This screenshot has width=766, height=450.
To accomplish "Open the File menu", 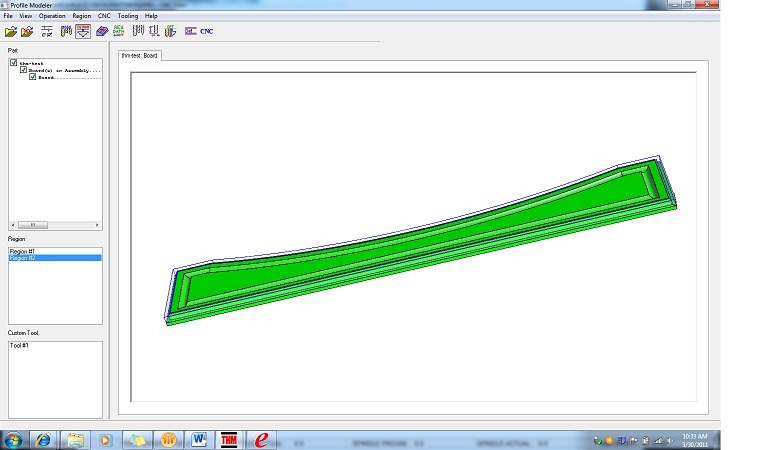I will point(9,16).
